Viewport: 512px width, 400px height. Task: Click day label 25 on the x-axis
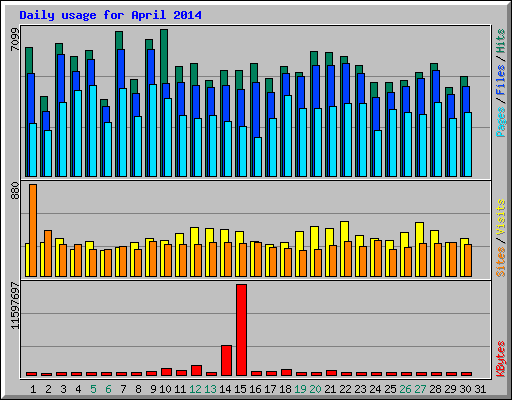coord(390,389)
